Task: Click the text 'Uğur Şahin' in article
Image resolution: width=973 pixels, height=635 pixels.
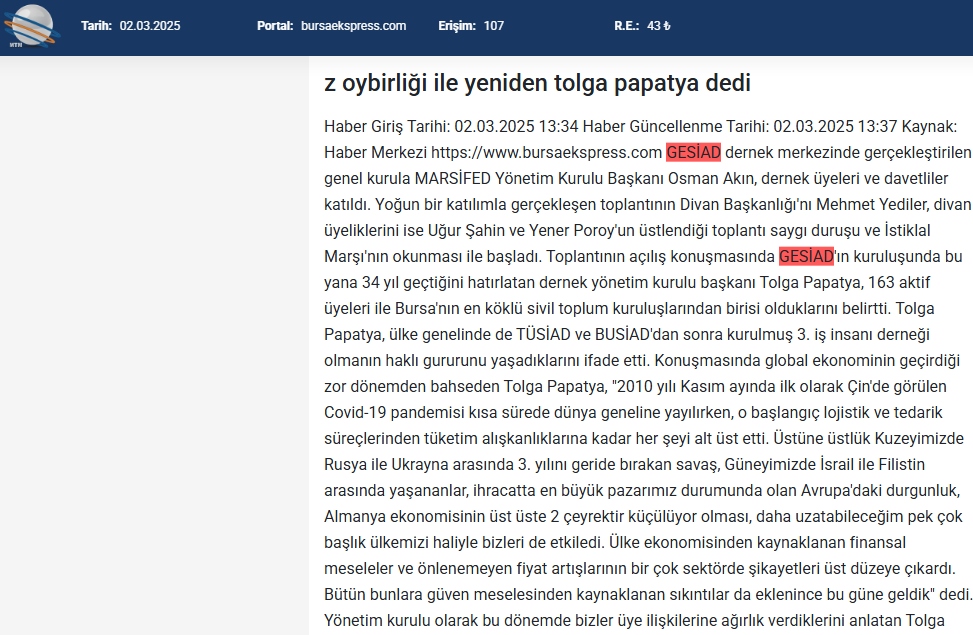Action: (x=465, y=231)
